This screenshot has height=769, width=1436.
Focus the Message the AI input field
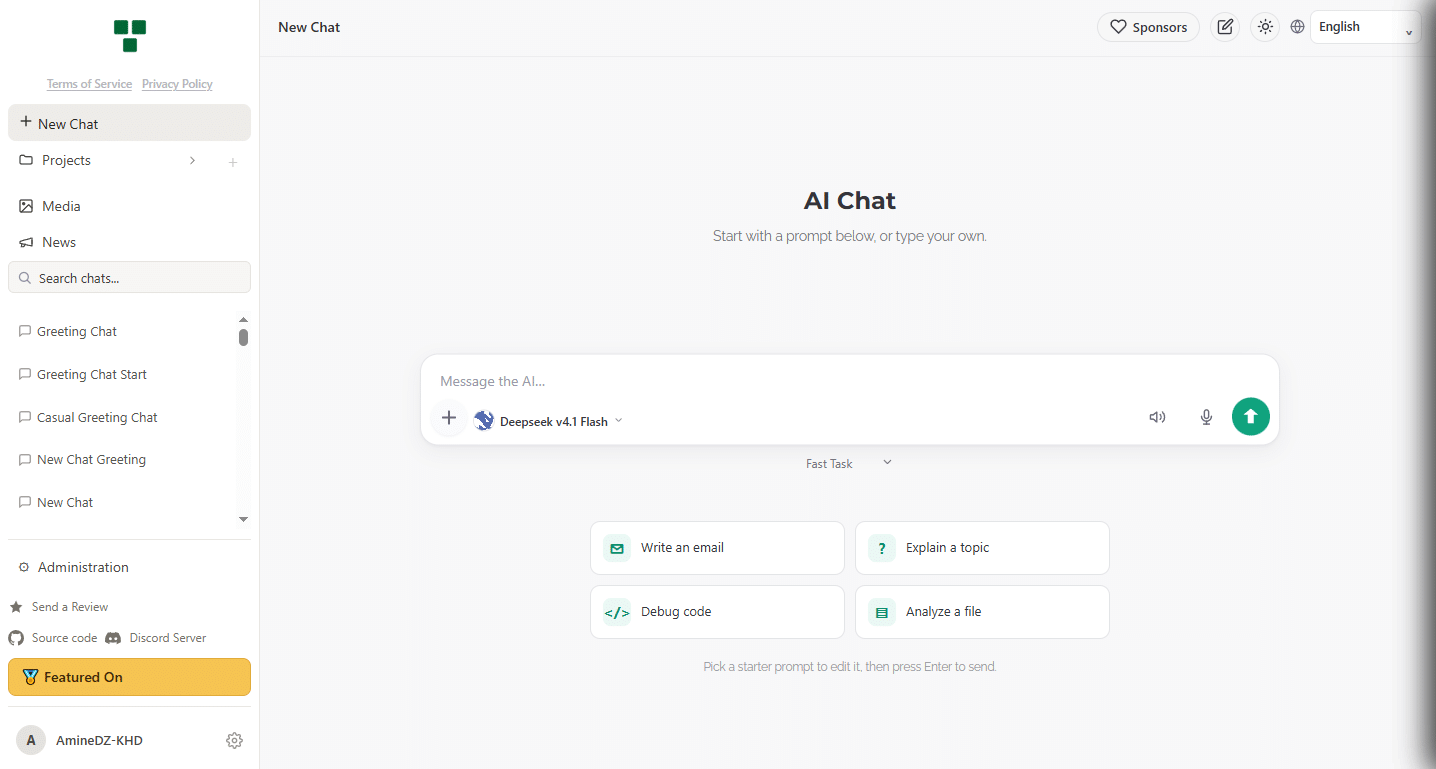[x=849, y=381]
